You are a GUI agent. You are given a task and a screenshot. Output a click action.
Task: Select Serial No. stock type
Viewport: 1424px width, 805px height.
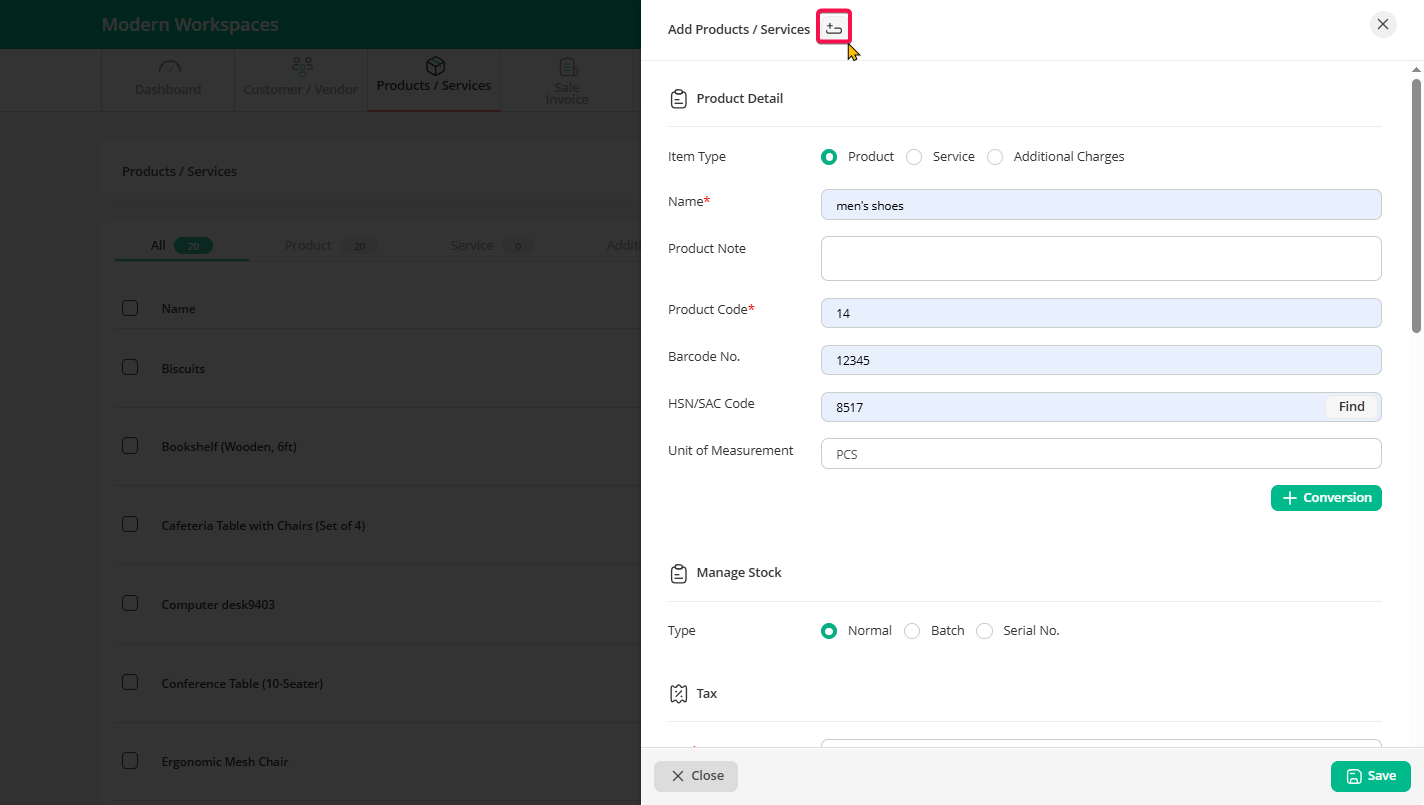(x=985, y=631)
